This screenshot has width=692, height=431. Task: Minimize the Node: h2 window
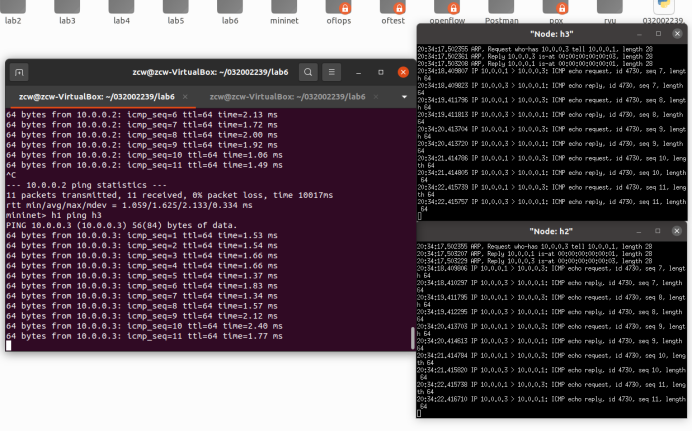pos(638,231)
